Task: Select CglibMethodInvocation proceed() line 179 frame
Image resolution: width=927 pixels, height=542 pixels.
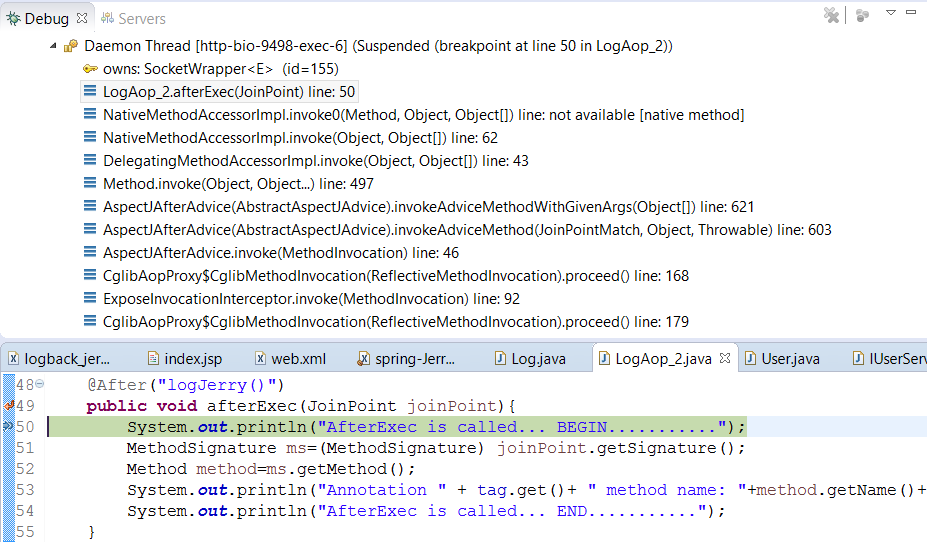Action: (396, 322)
